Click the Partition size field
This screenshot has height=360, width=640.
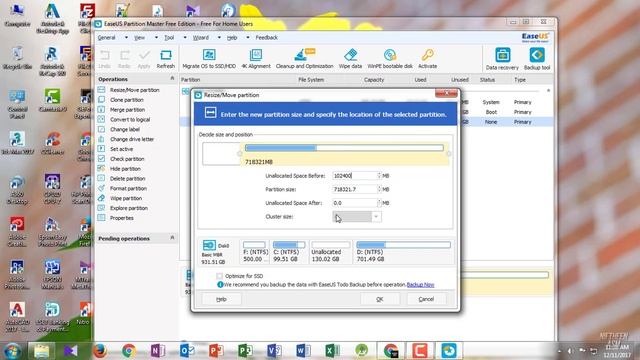[354, 189]
